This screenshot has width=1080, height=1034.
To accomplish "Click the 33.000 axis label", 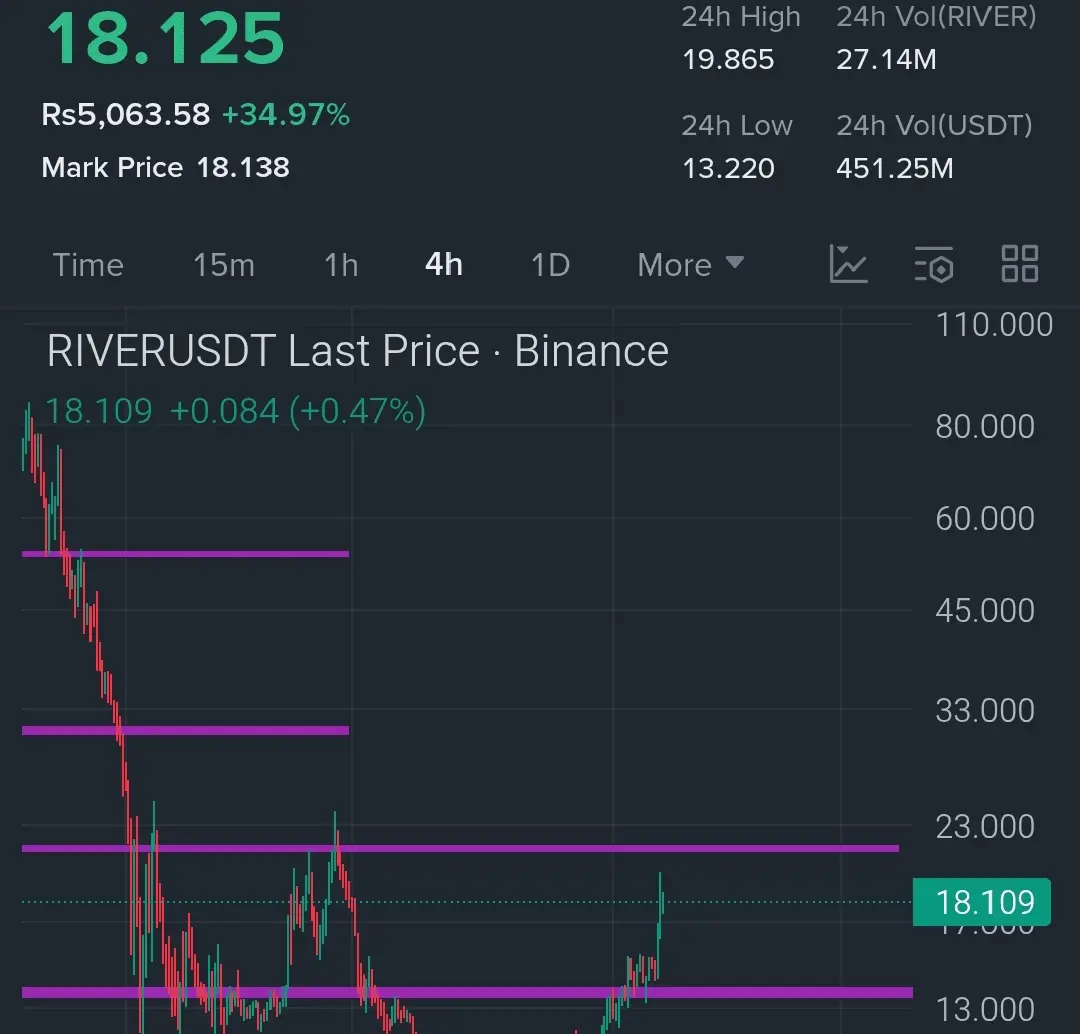I will coord(985,710).
